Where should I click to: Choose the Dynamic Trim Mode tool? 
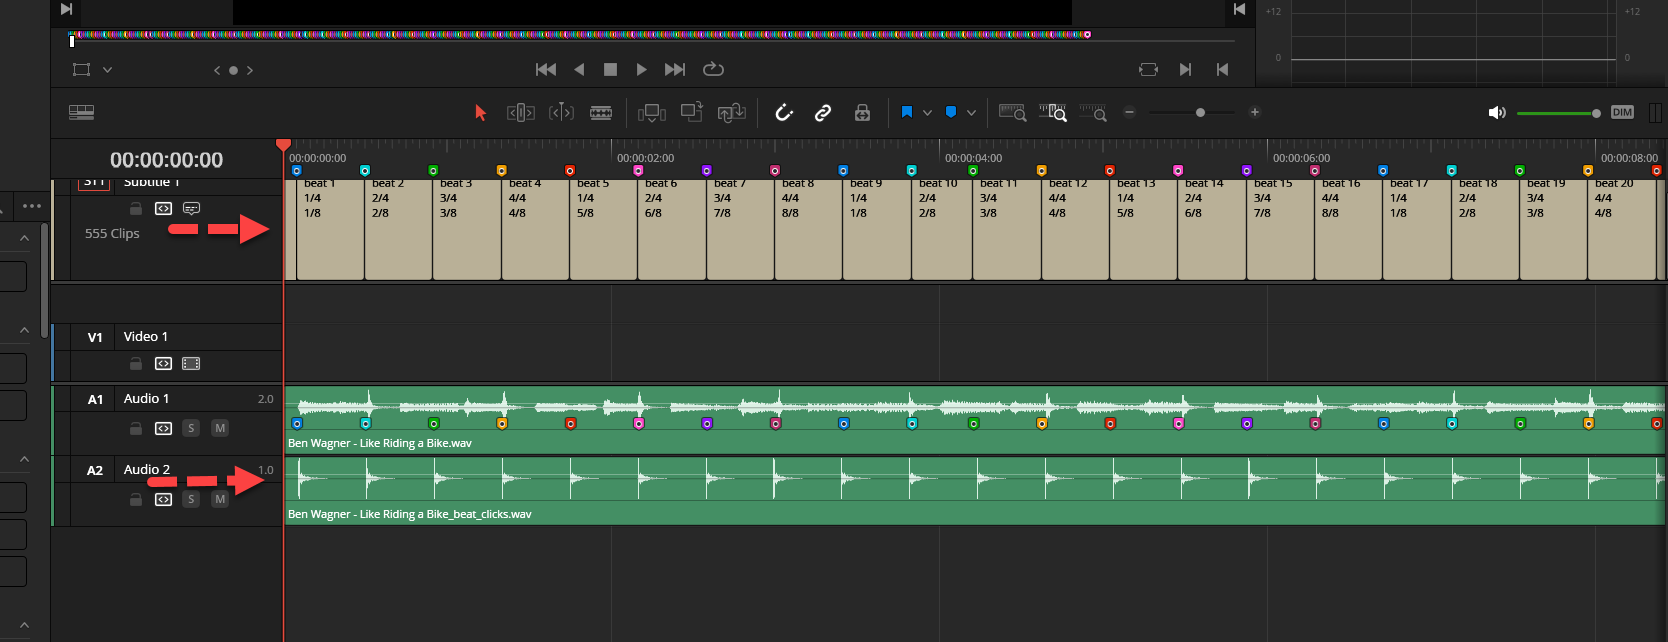pos(561,113)
